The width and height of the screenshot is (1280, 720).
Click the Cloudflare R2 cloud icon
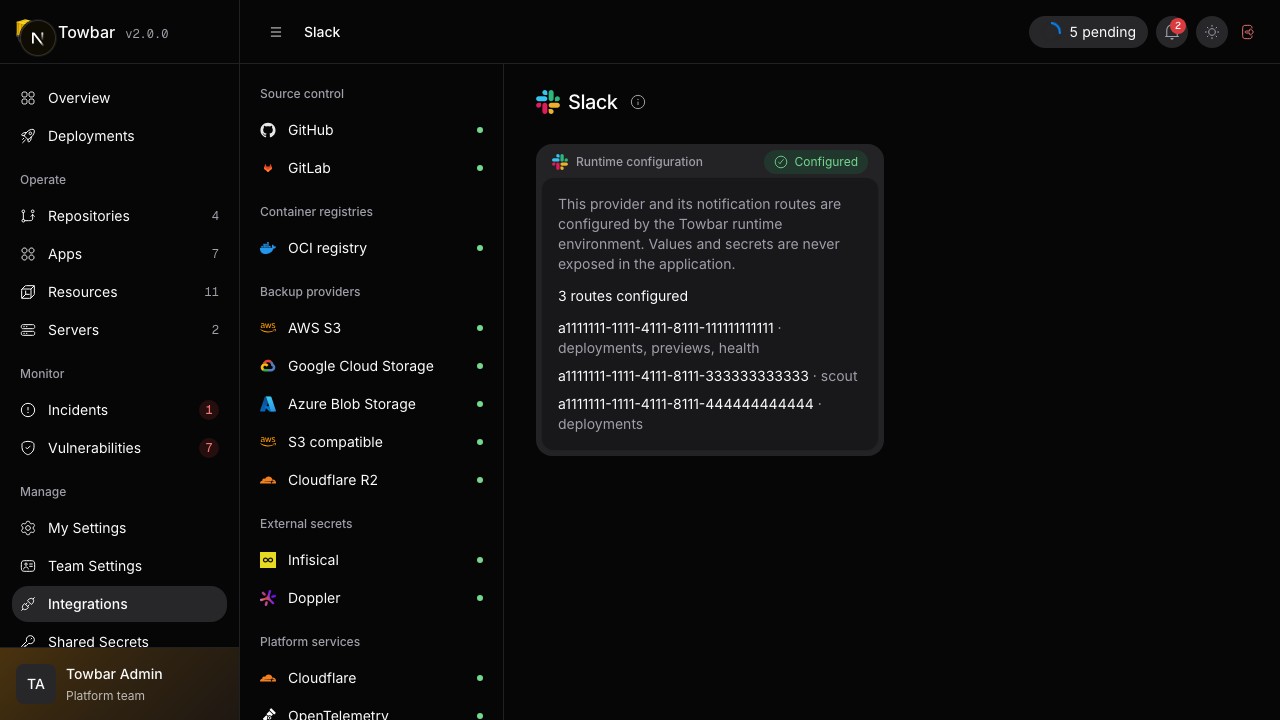(x=268, y=480)
